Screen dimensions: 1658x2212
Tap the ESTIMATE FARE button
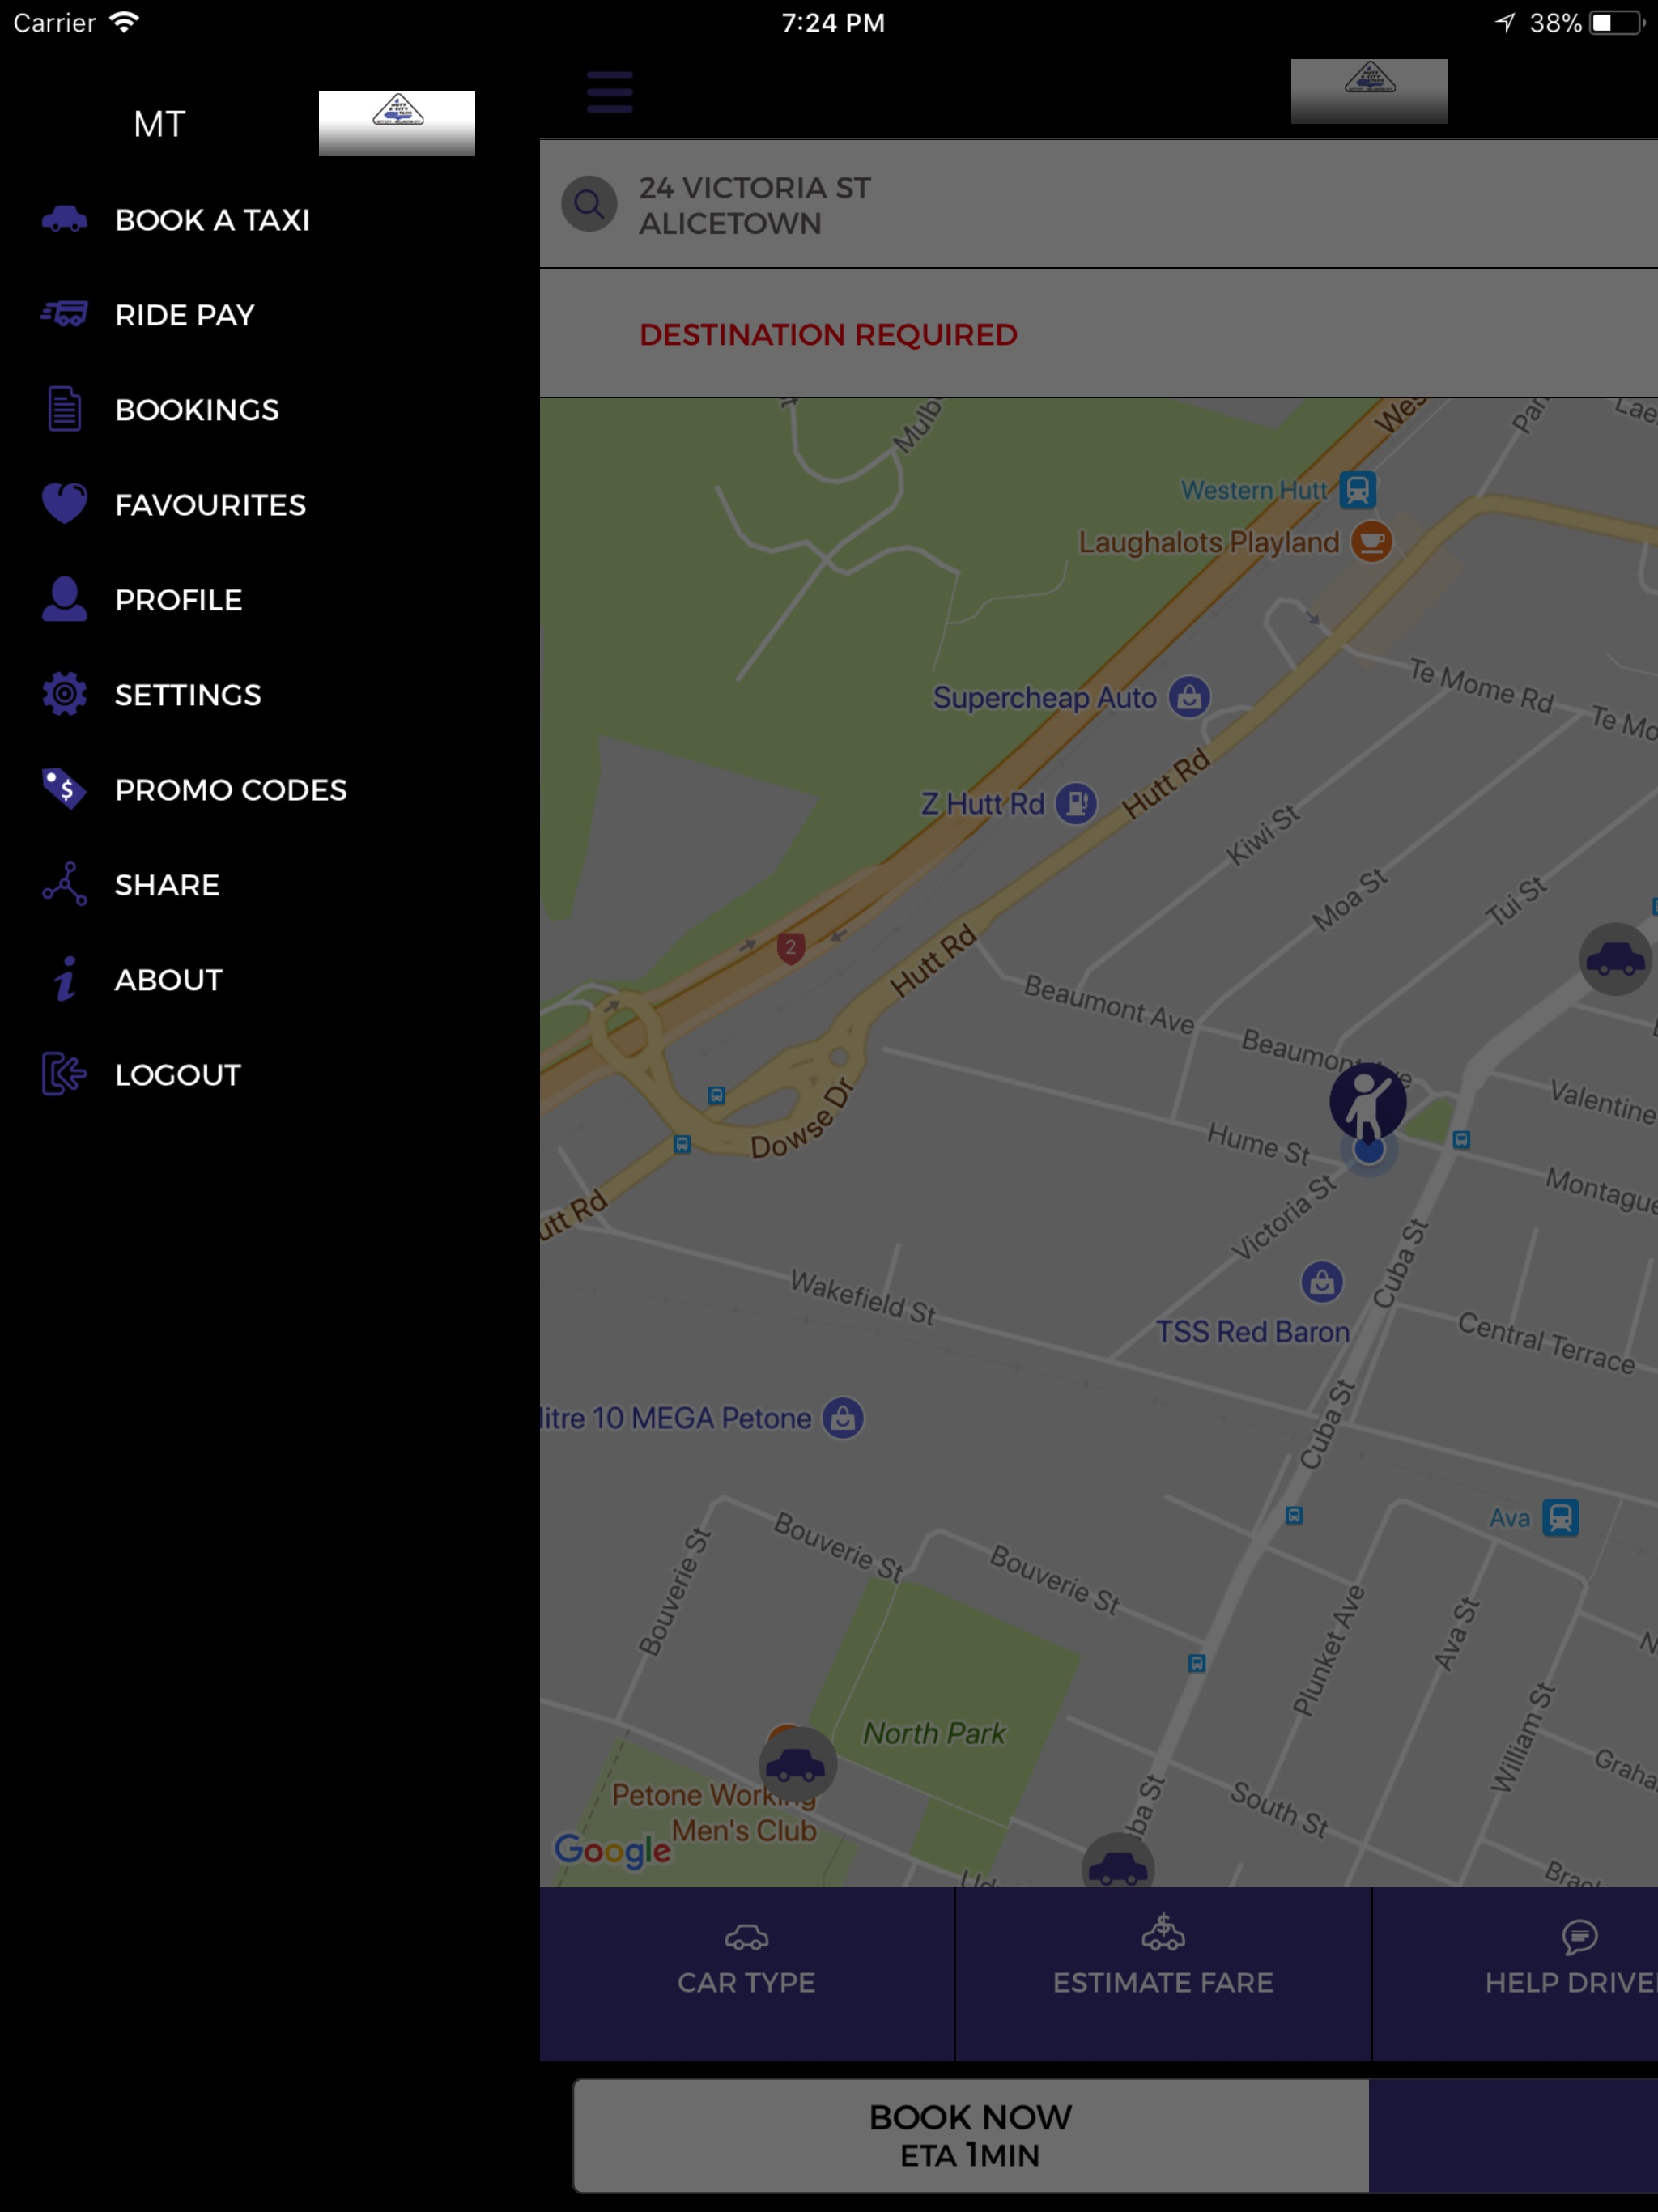click(1163, 1973)
